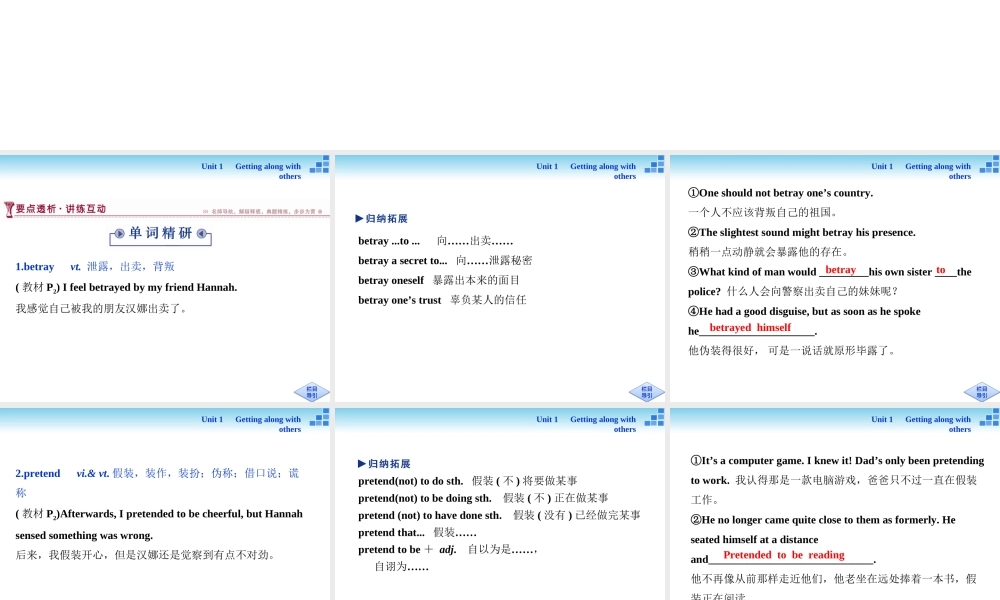Select the pattern 'pretend(not) to do sth.'
This screenshot has width=1000, height=600.
click(x=411, y=481)
